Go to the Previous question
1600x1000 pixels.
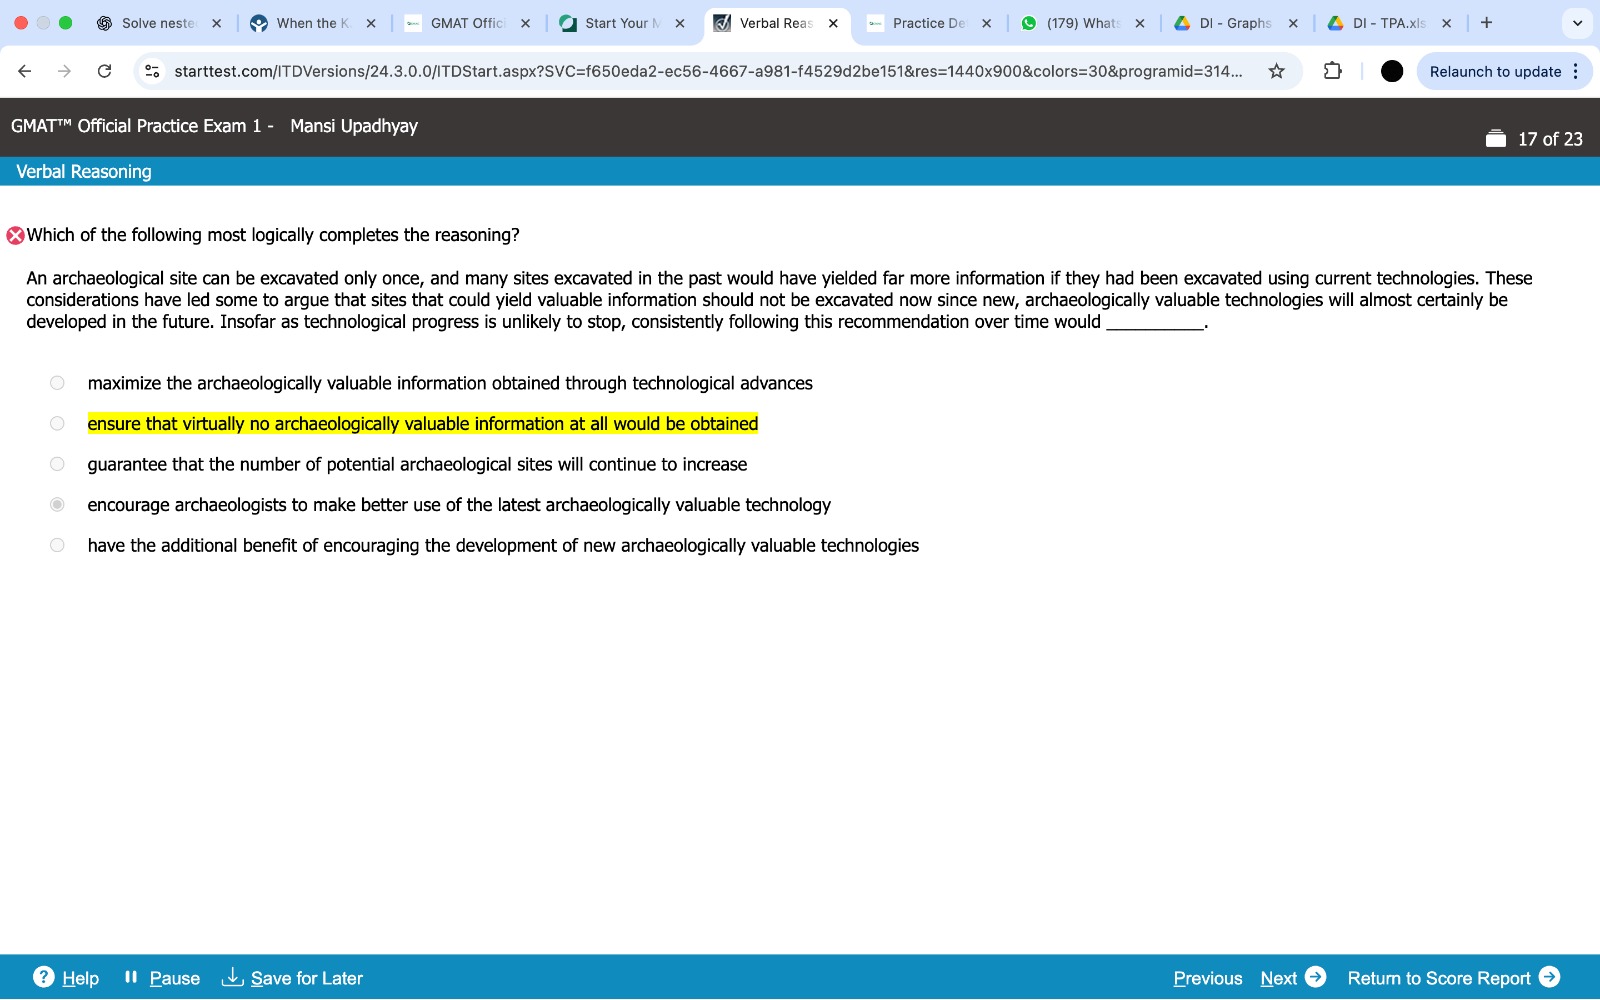1208,978
